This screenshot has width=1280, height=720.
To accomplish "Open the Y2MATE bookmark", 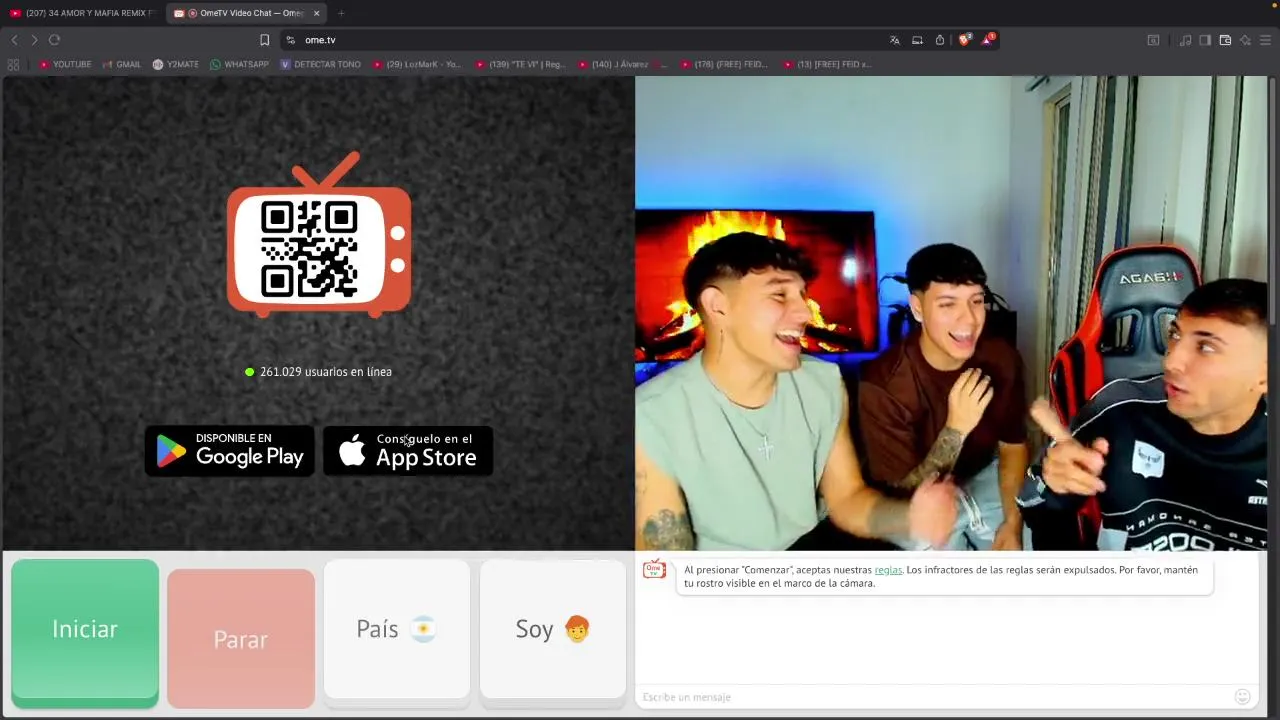I will 176,64.
